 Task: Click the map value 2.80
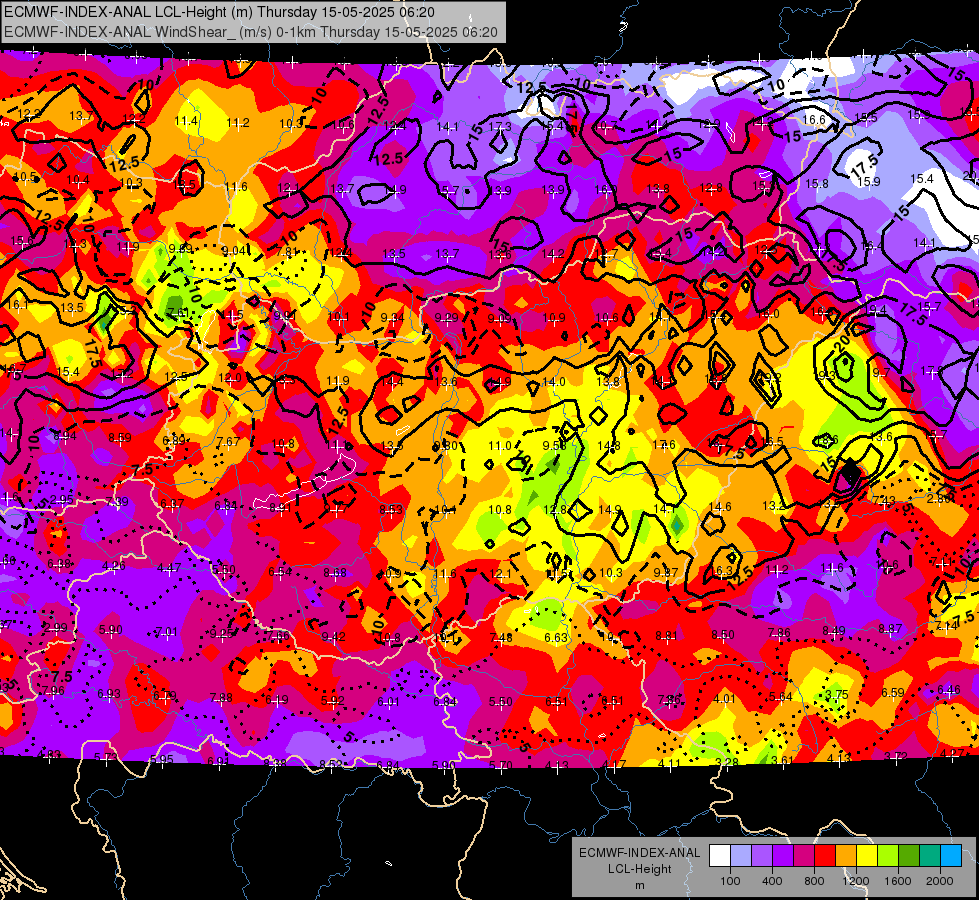(x=938, y=498)
